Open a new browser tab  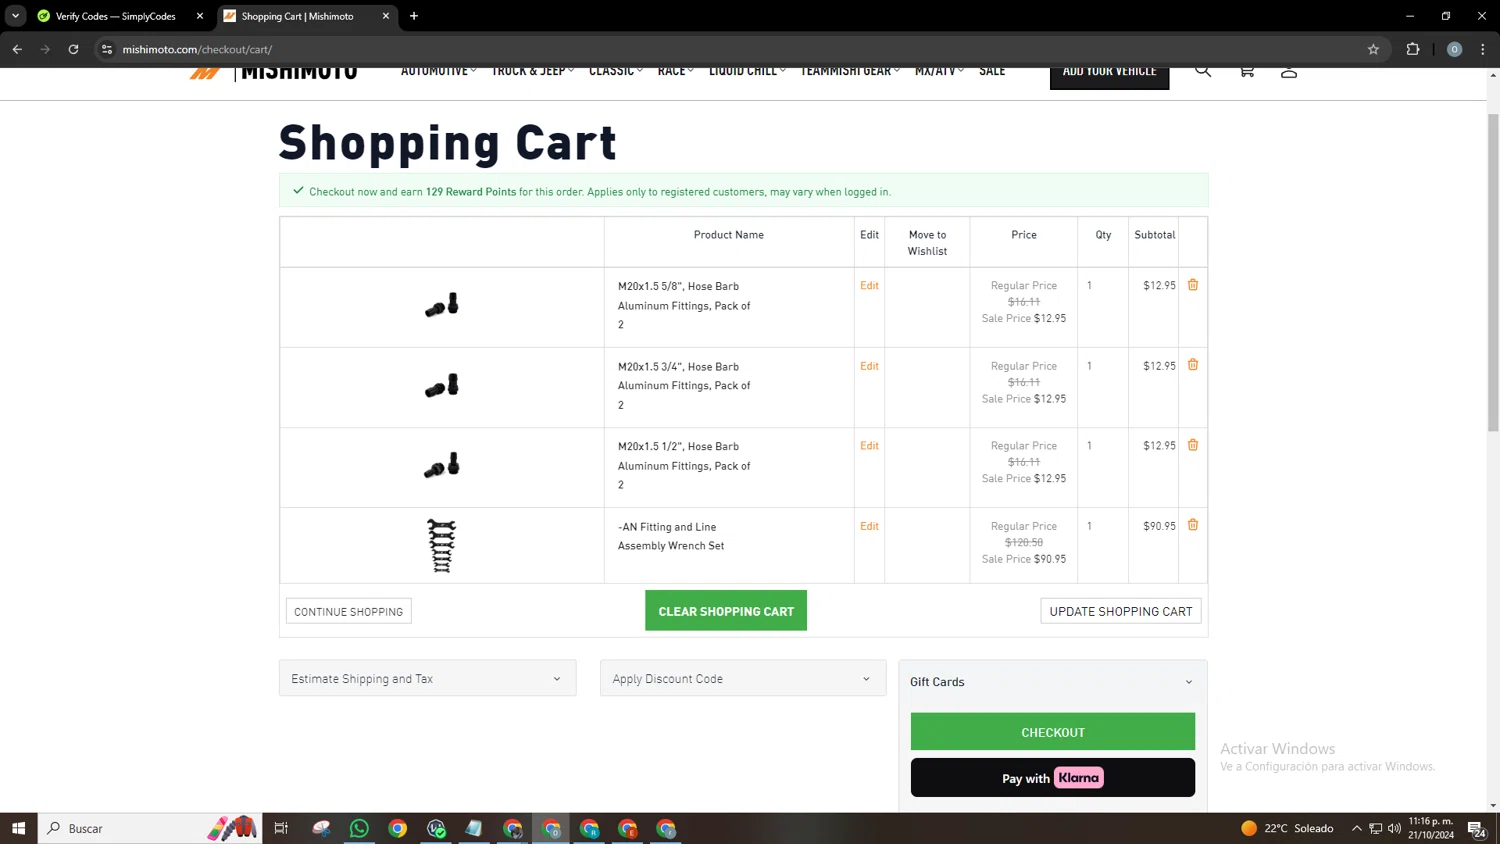click(x=414, y=16)
